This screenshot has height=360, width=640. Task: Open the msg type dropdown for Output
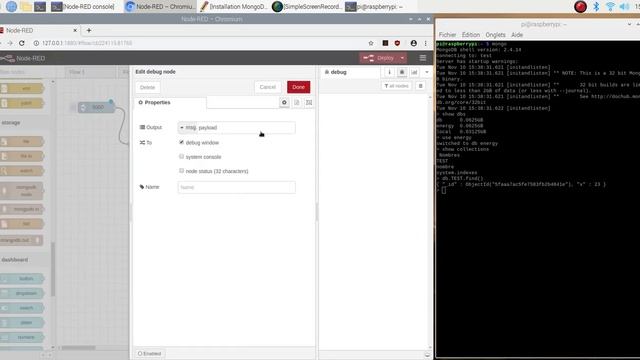(188, 128)
